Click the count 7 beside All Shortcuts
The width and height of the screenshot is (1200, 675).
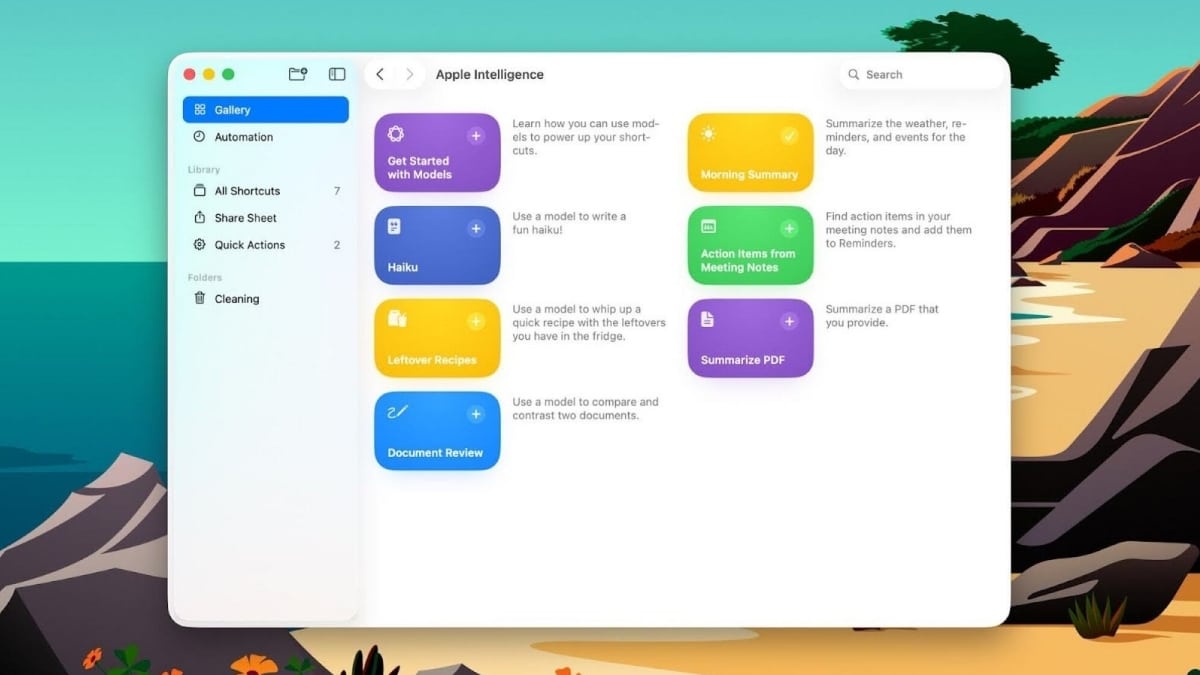(x=337, y=191)
